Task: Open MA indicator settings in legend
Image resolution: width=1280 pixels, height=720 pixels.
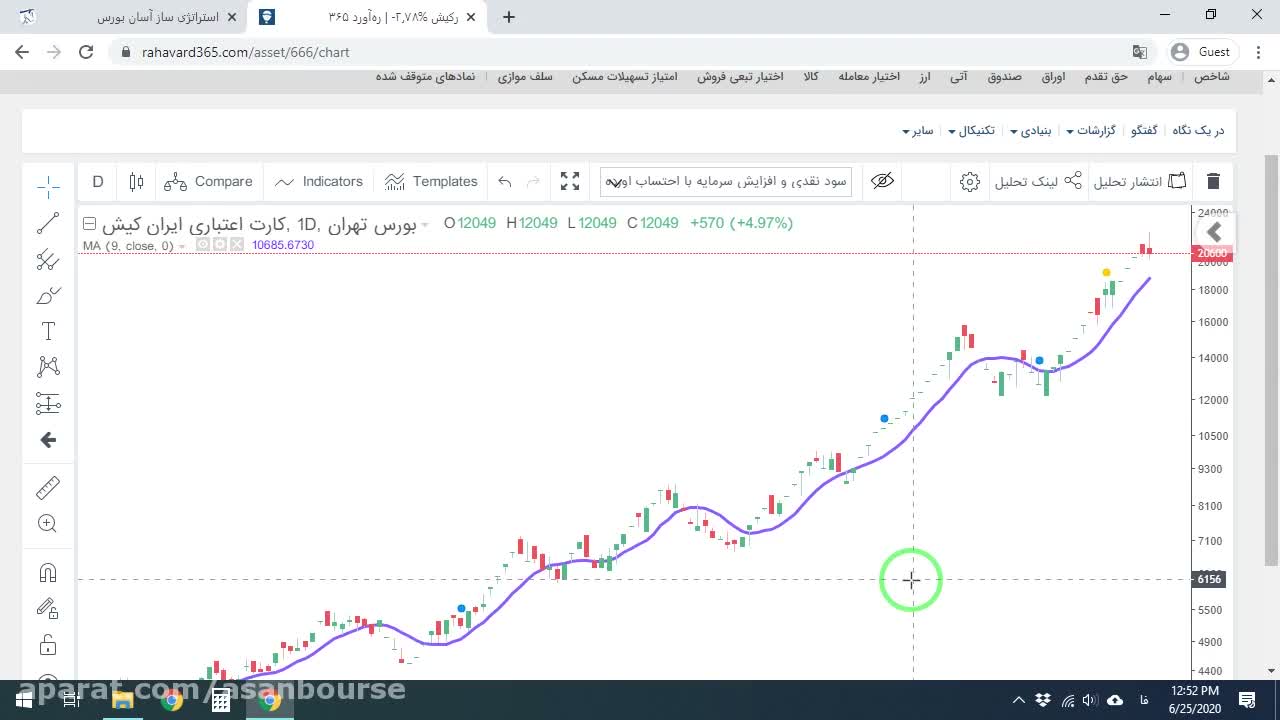Action: click(220, 245)
